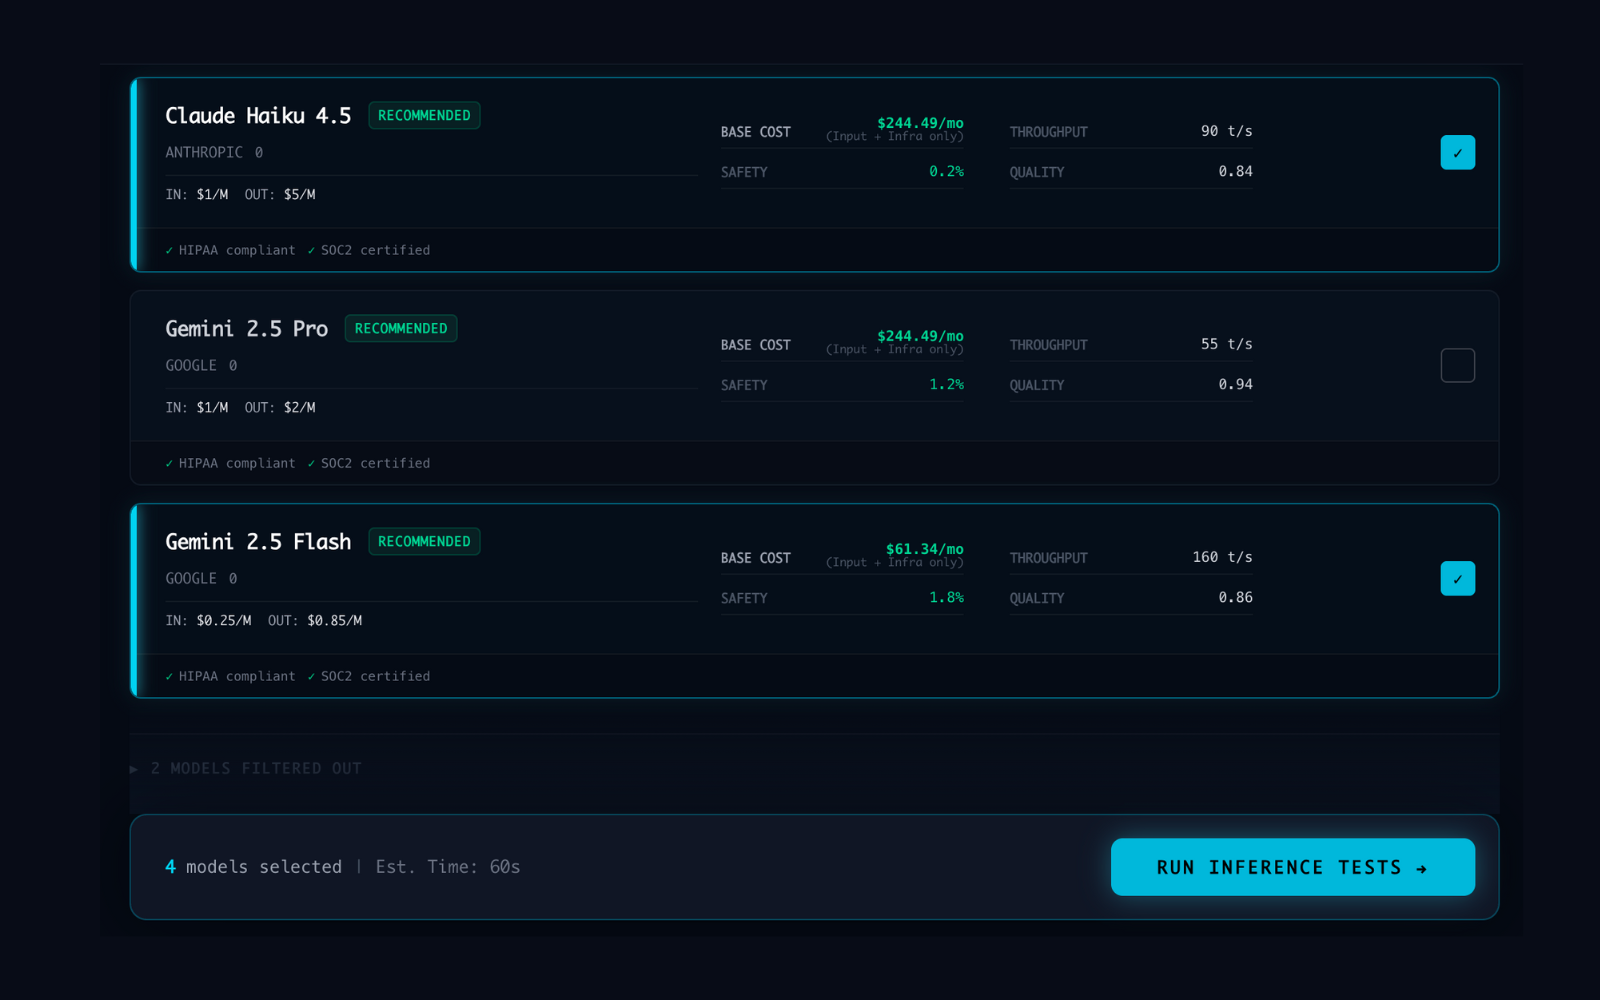Click the Recommended badge on Gemini 2.5 Flash
The height and width of the screenshot is (1000, 1600).
pos(424,542)
